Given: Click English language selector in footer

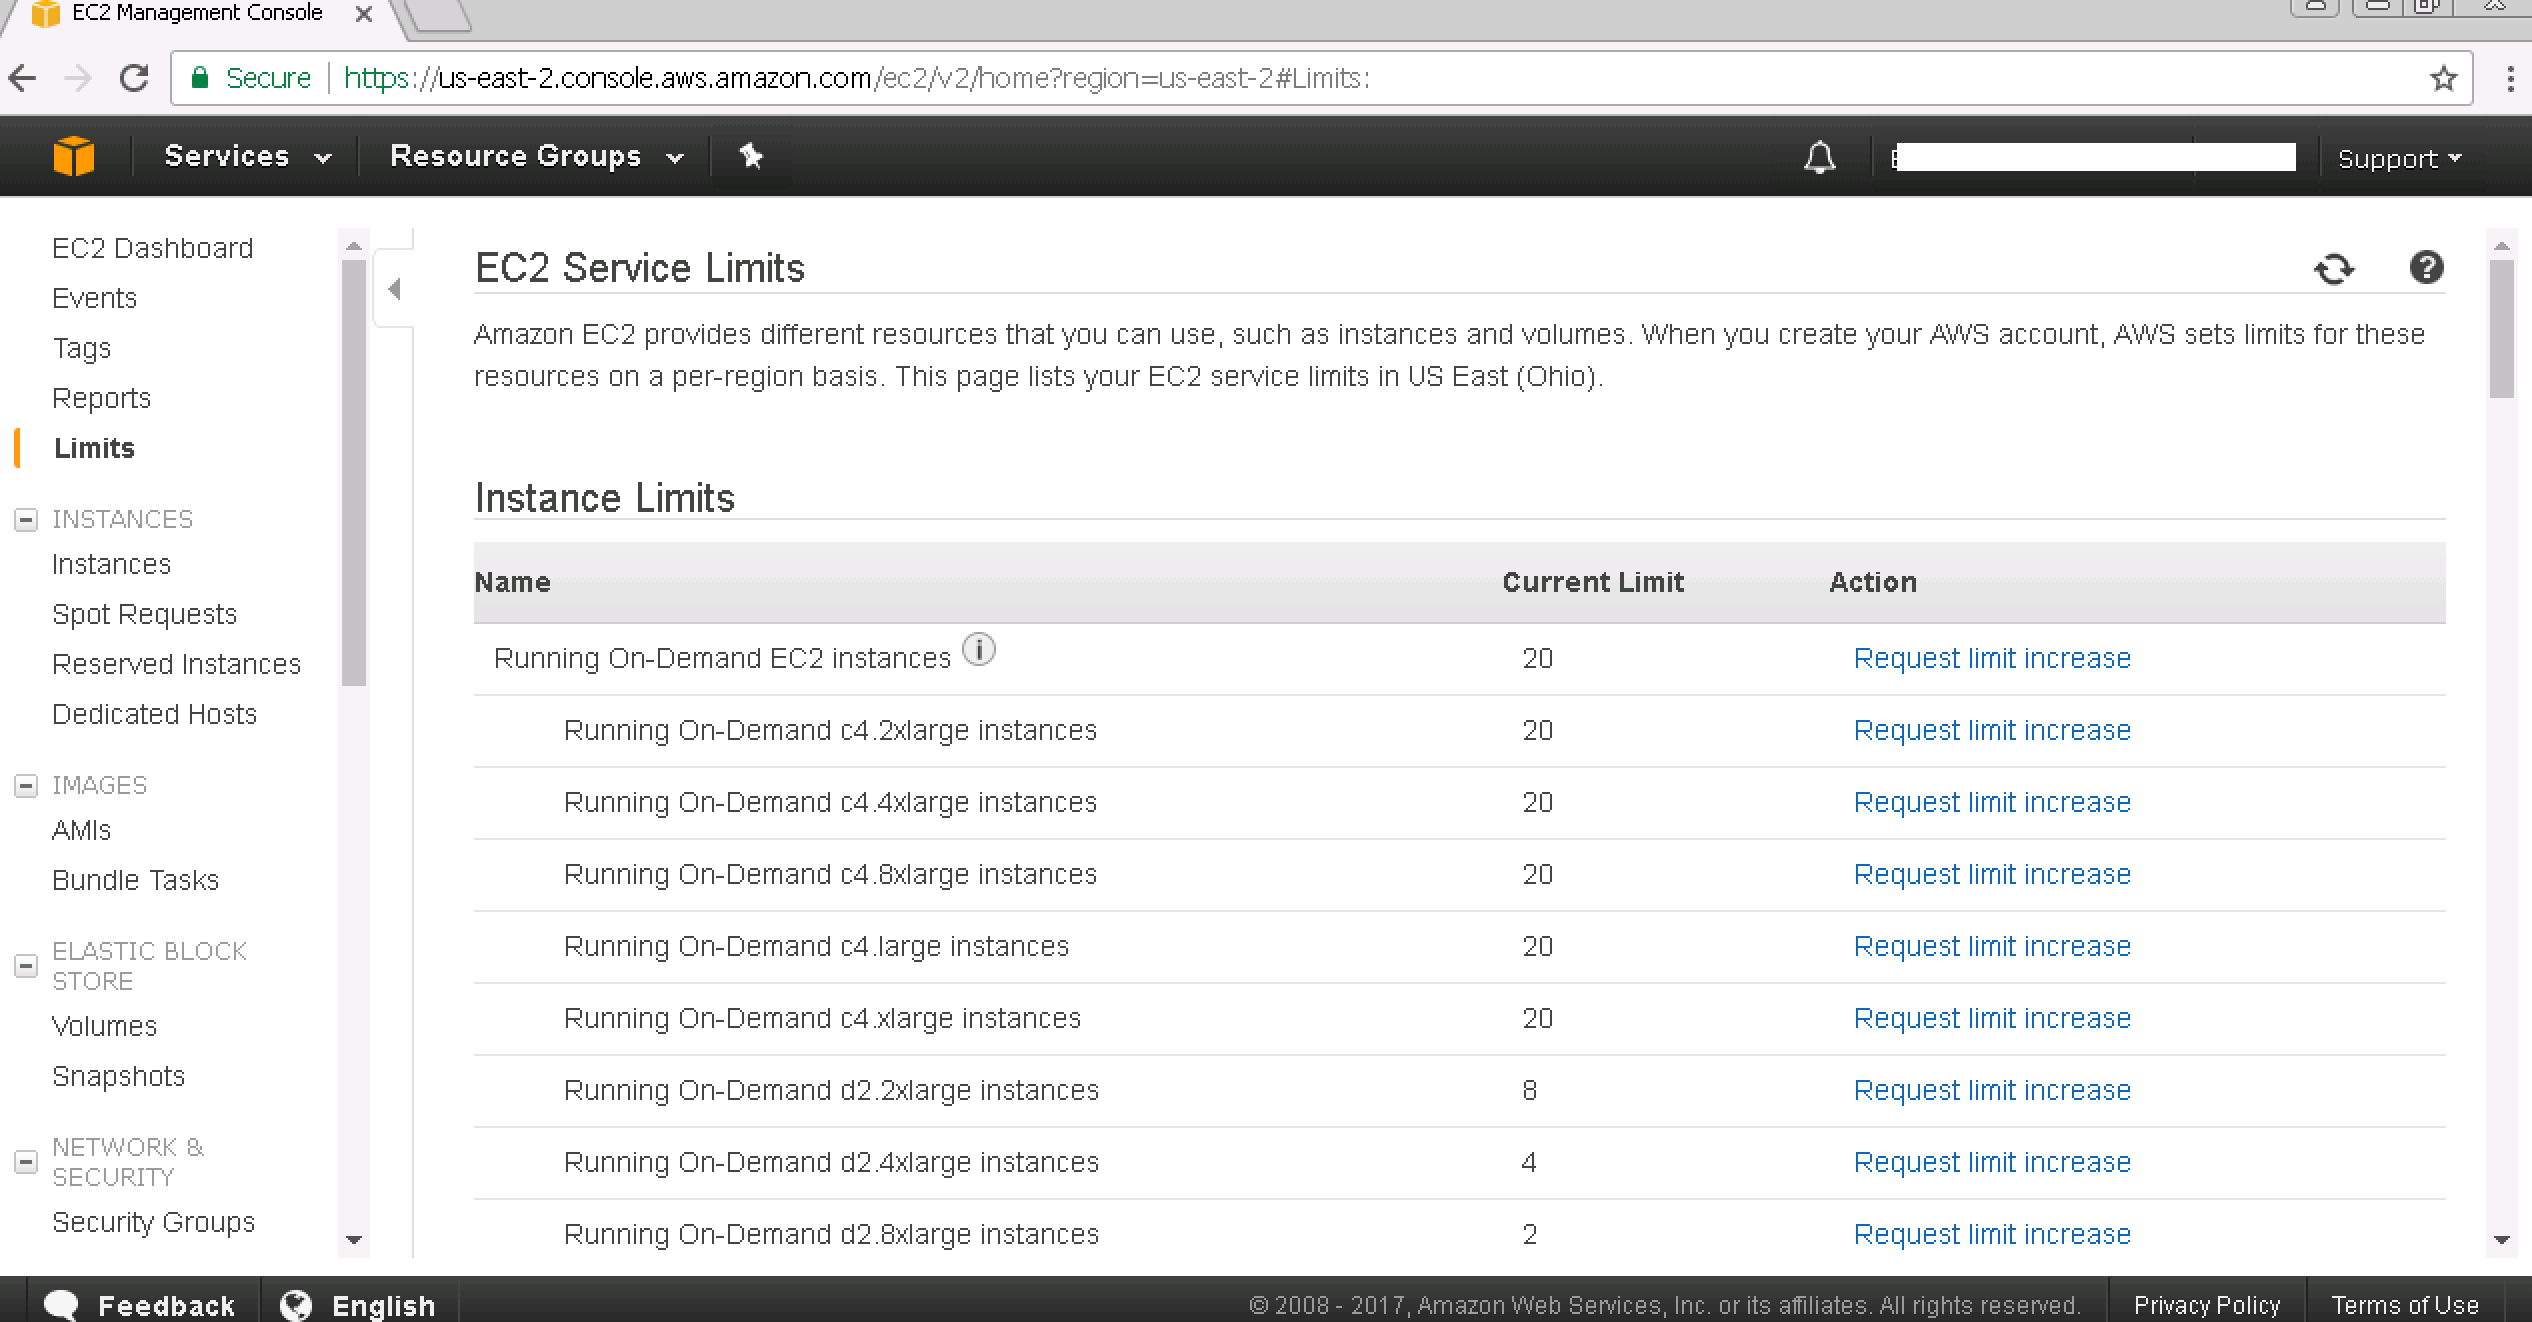Looking at the screenshot, I should tap(358, 1305).
